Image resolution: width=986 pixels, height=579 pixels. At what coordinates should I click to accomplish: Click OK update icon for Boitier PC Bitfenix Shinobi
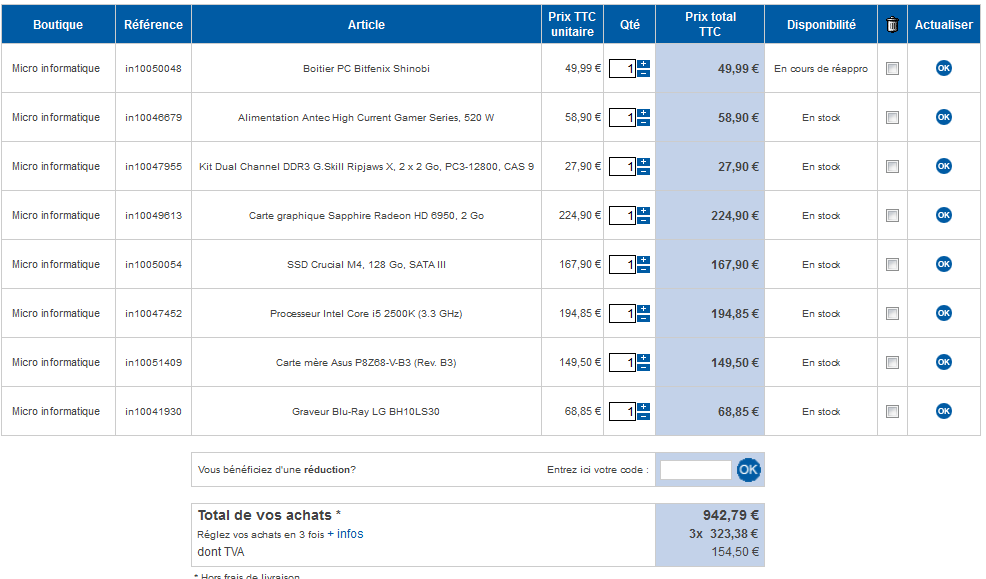943,68
